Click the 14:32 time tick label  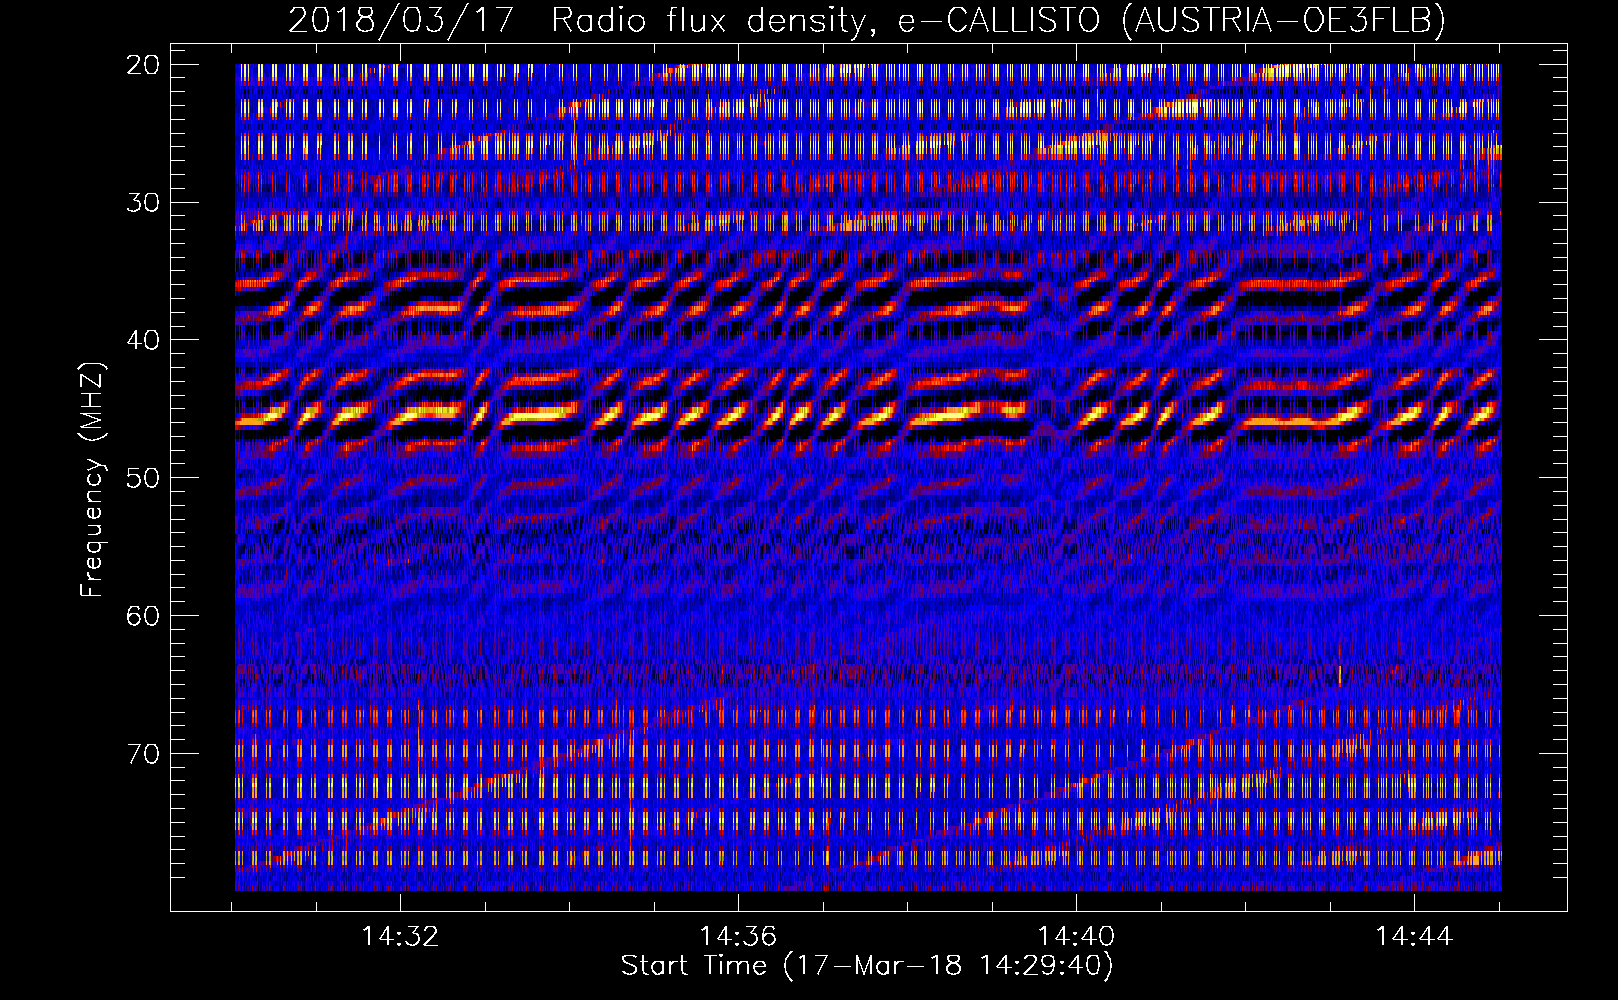click(x=400, y=937)
